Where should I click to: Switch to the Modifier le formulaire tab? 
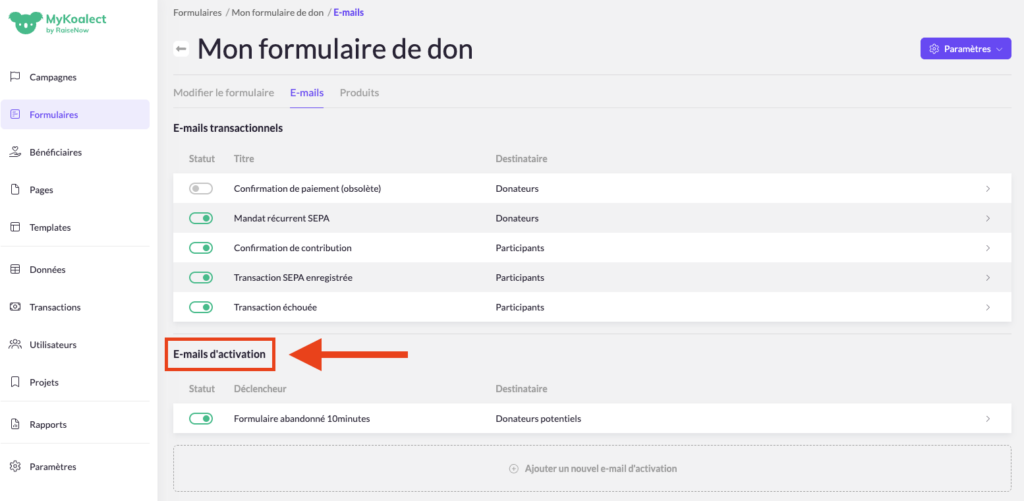point(223,93)
